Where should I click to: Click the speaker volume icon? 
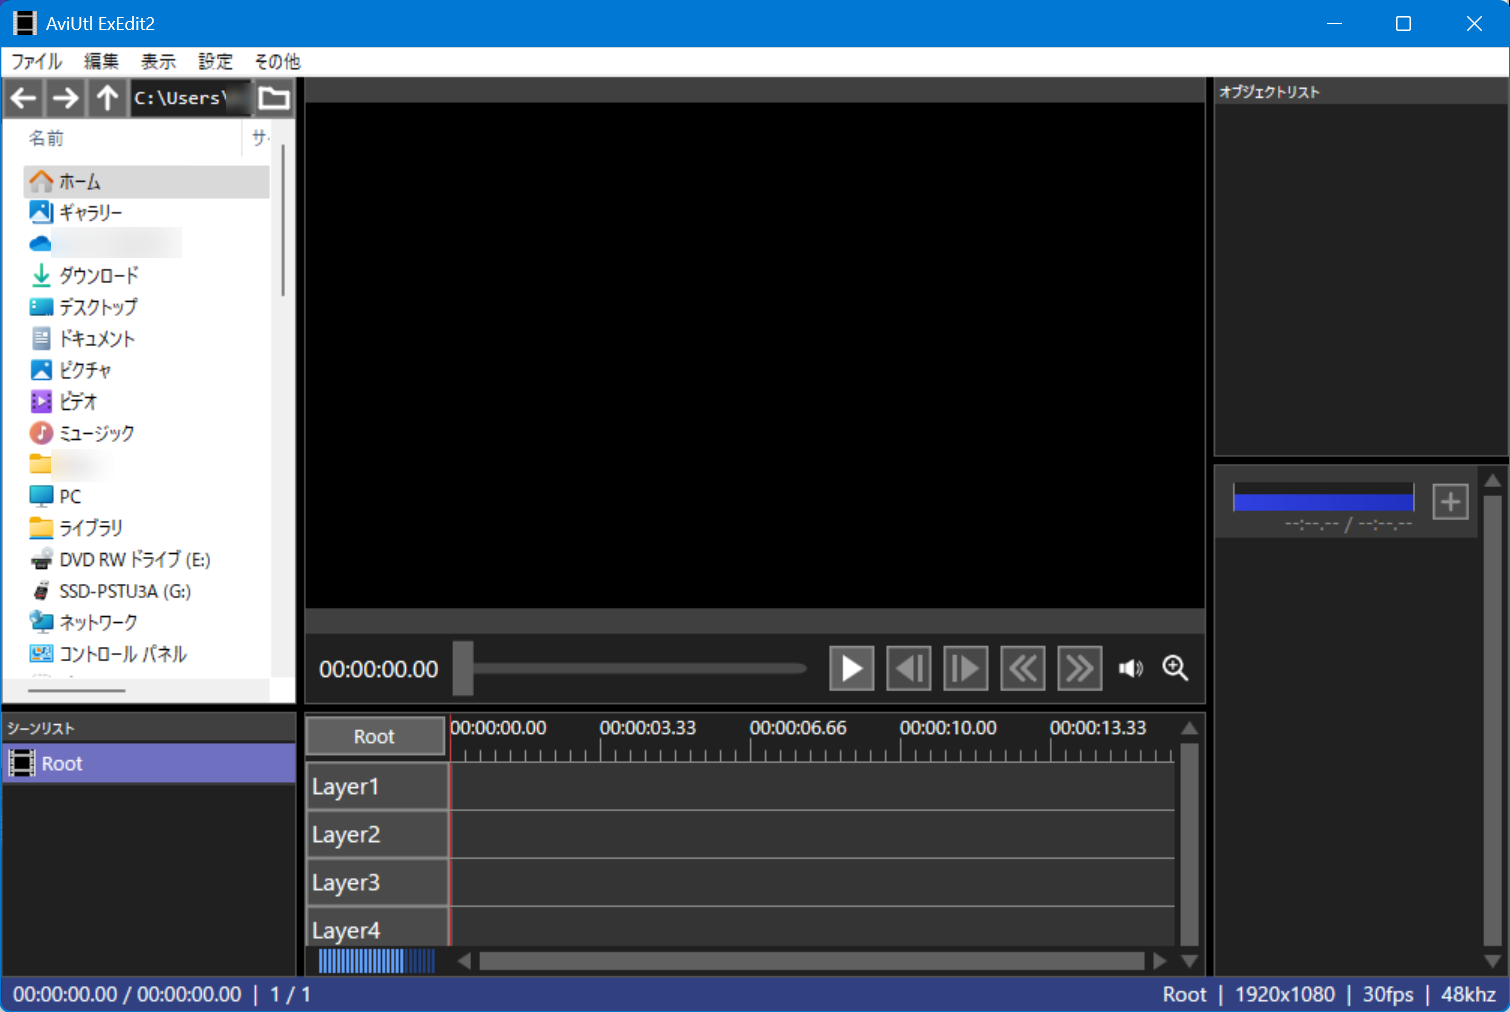coord(1130,668)
